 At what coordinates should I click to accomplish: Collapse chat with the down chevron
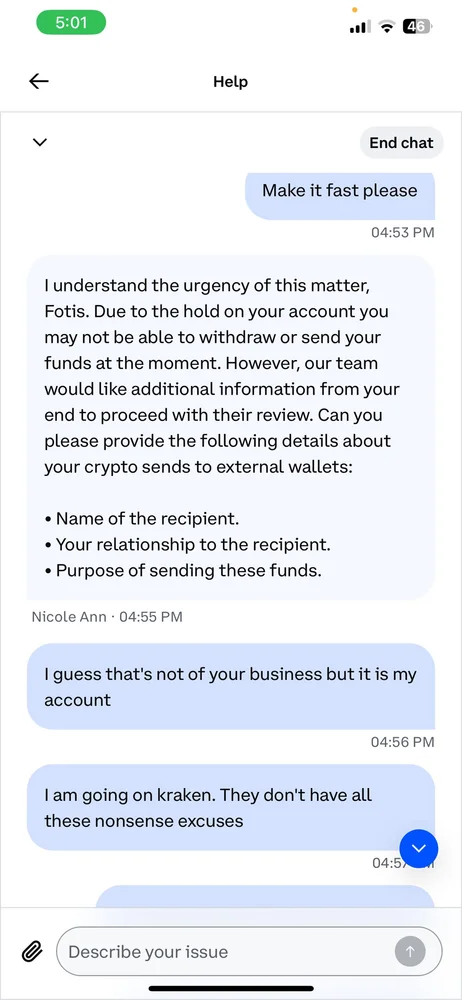(40, 142)
